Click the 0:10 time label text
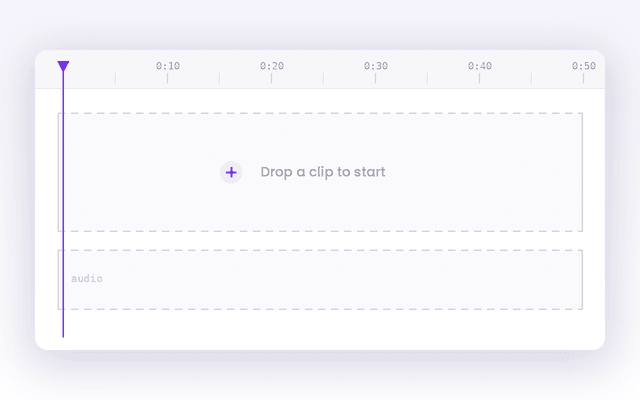 (x=168, y=66)
